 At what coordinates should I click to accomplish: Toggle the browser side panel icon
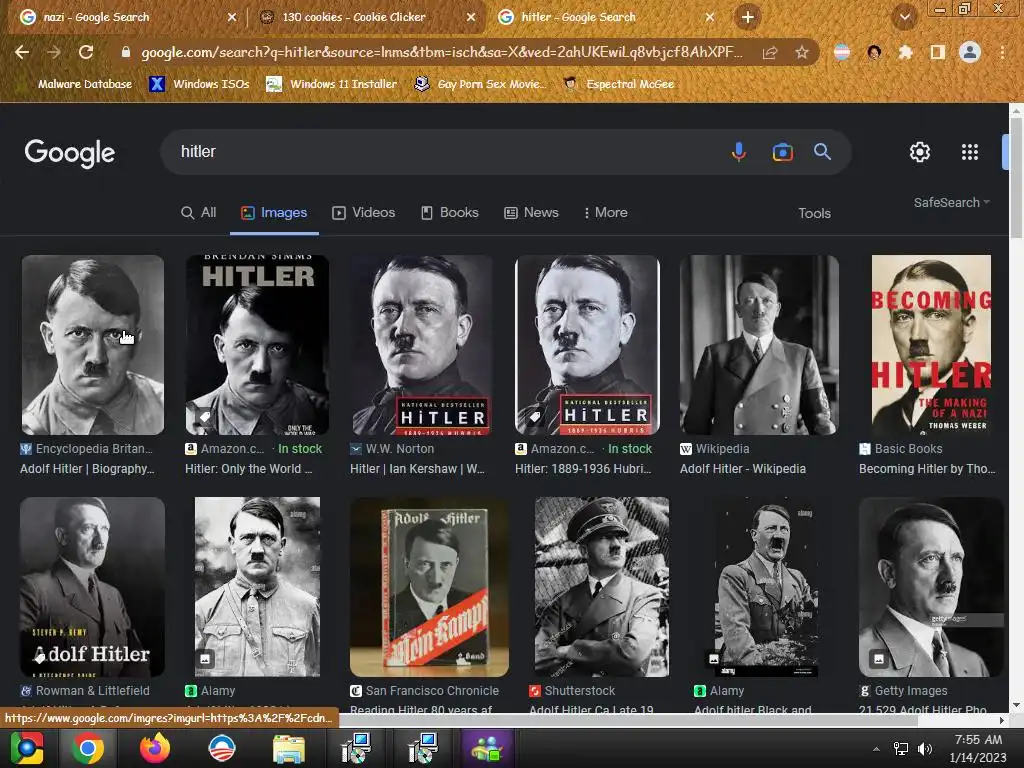pyautogui.click(x=938, y=52)
